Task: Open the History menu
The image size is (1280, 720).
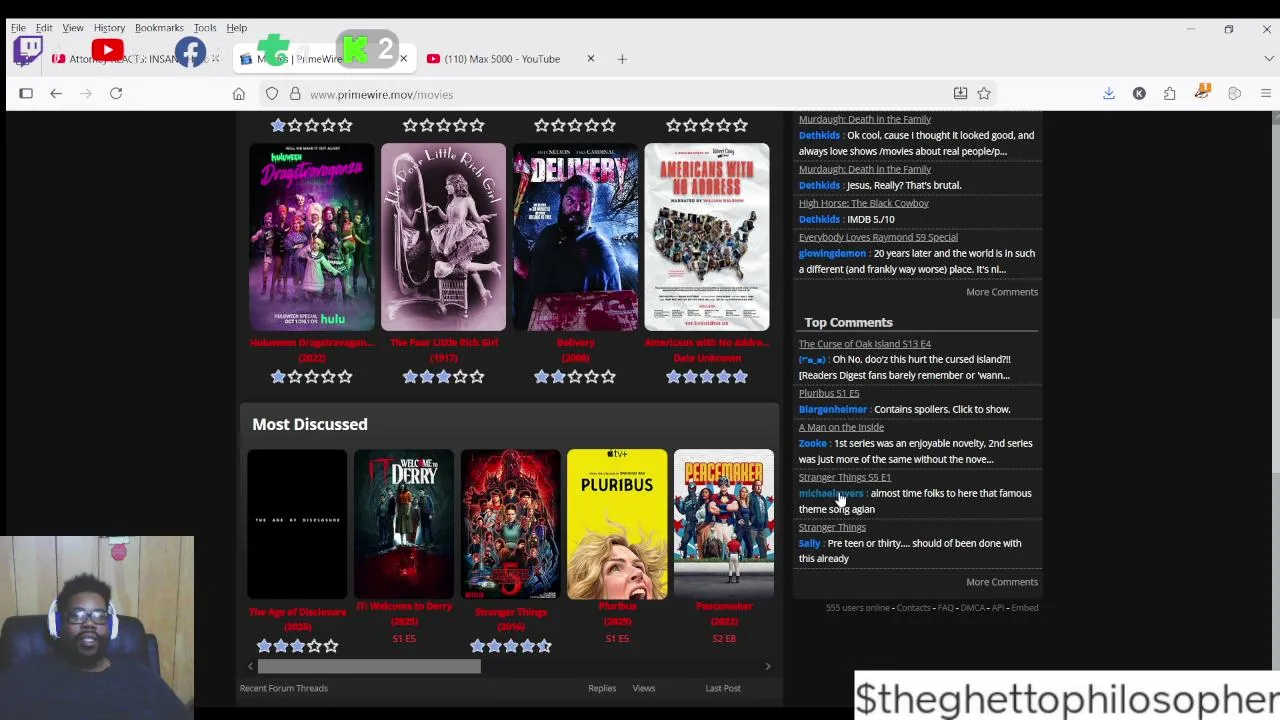Action: tap(109, 28)
